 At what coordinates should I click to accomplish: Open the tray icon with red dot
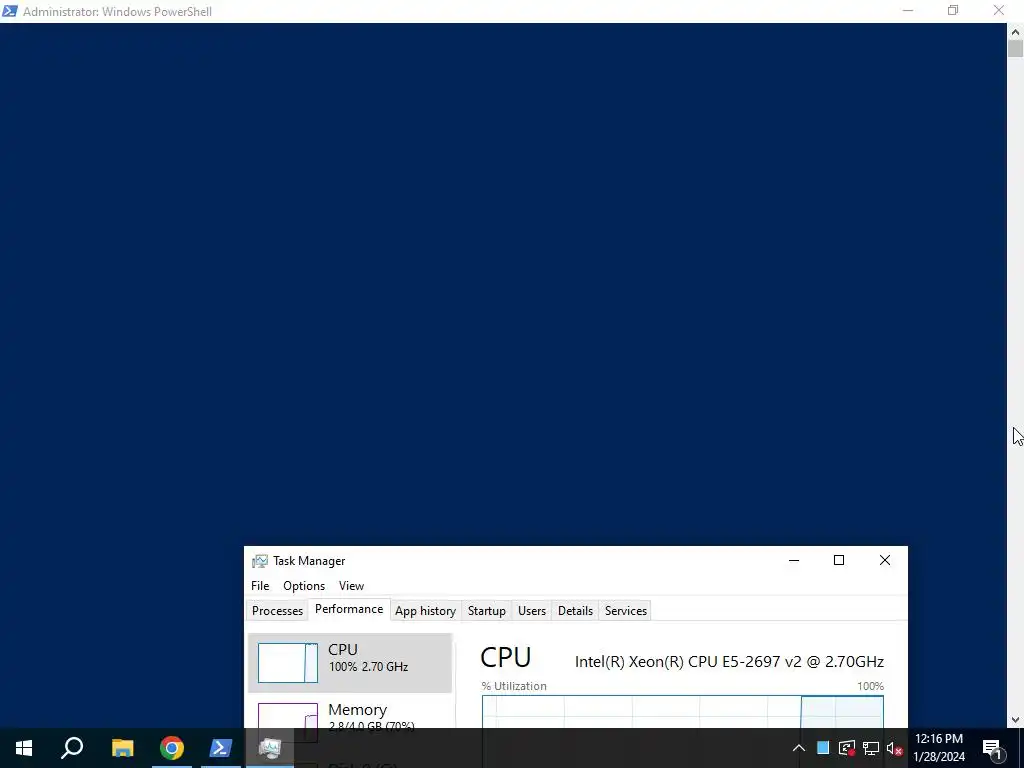(847, 748)
